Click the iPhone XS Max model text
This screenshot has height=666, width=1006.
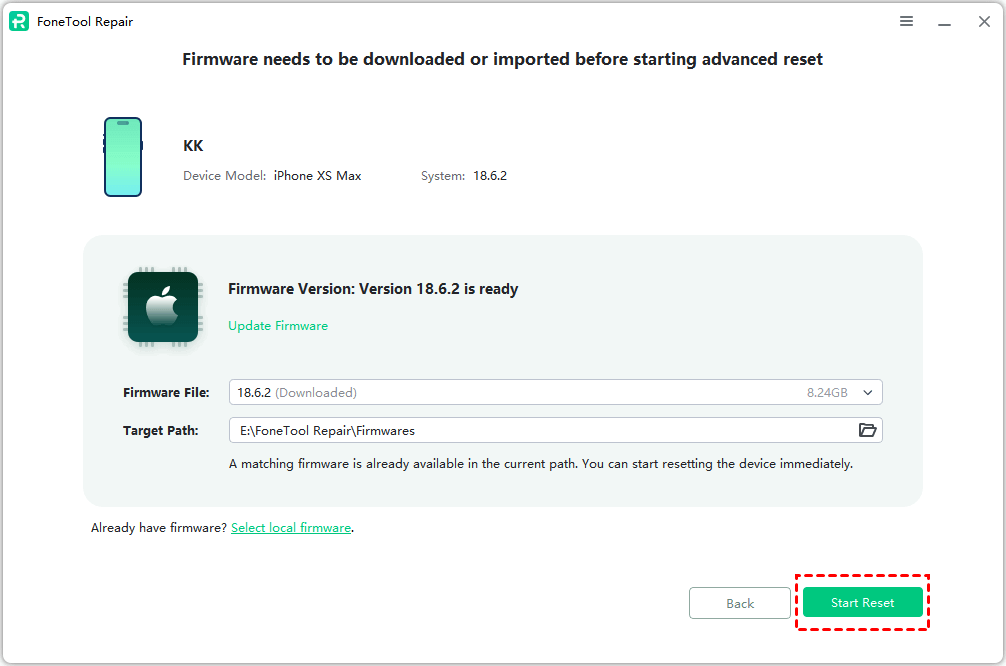(317, 176)
